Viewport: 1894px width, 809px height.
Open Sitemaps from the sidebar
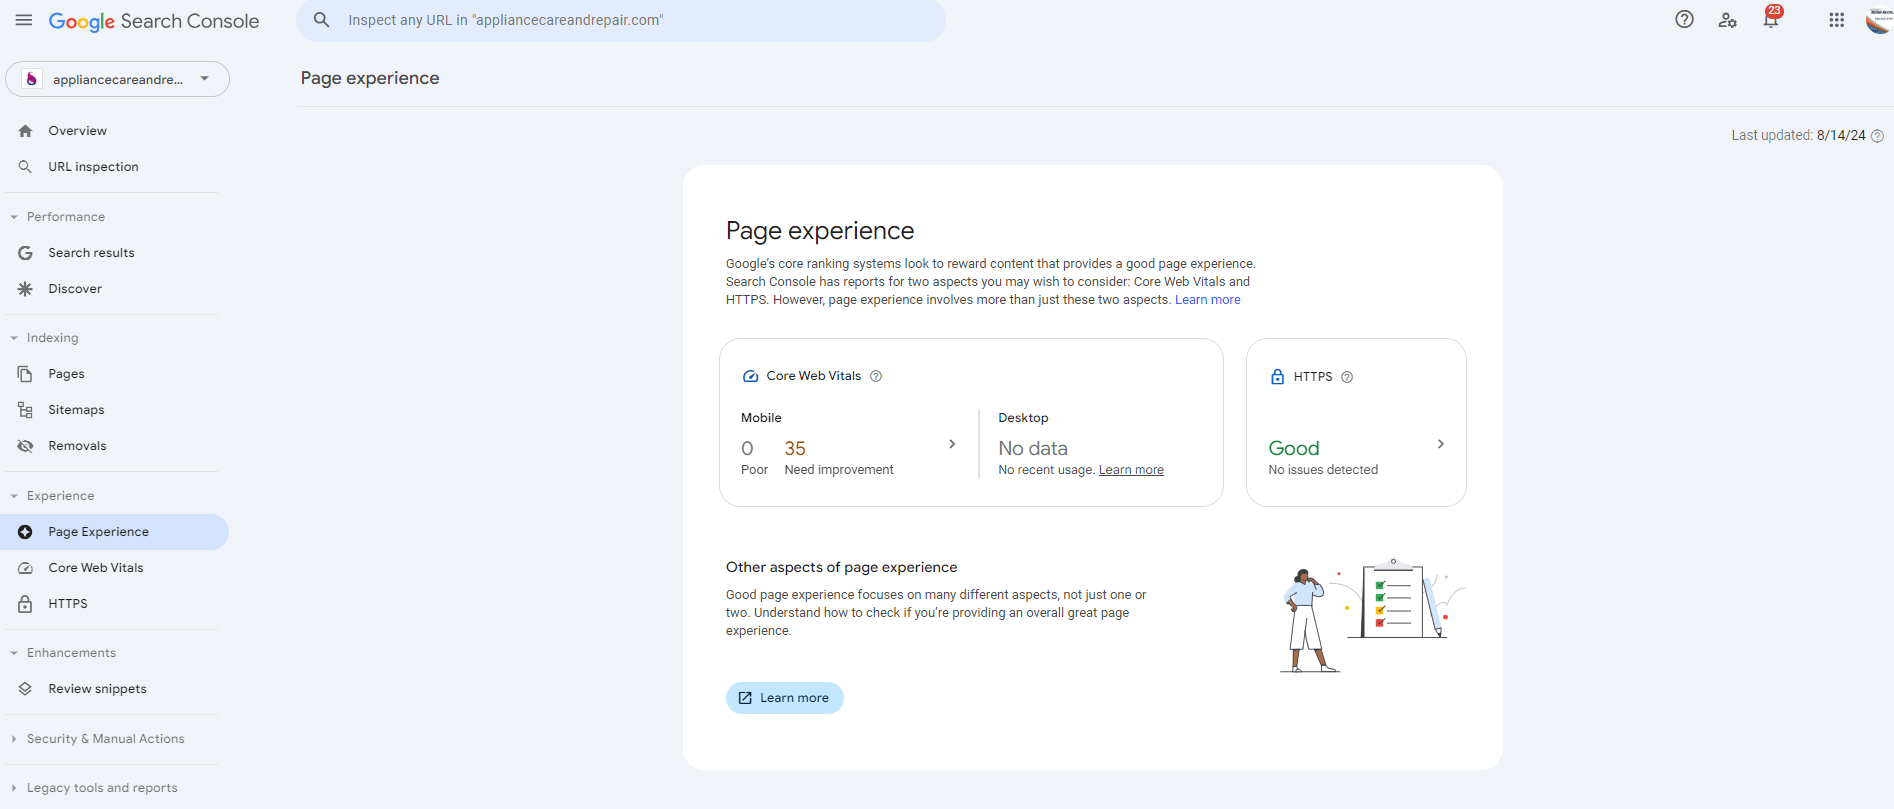pos(76,410)
